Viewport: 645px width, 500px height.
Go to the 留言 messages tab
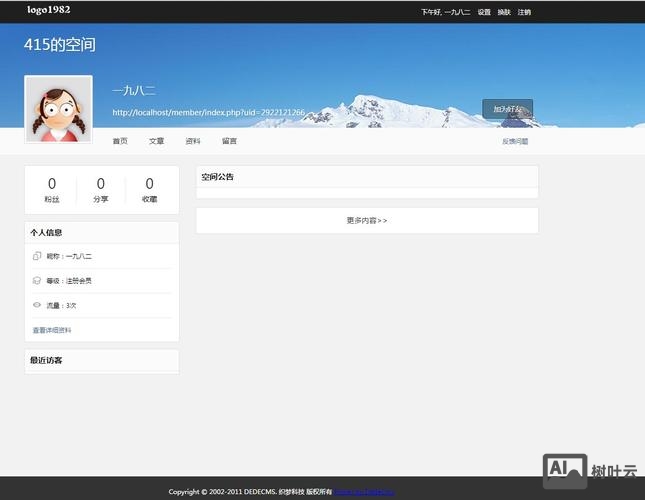pos(229,141)
